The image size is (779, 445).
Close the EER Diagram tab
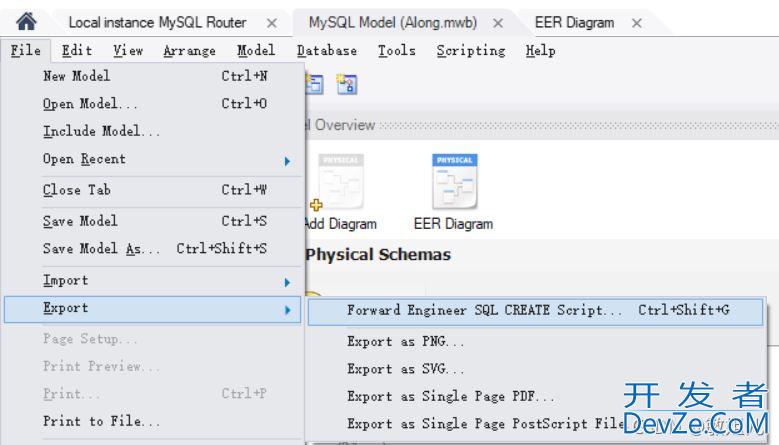coord(637,23)
